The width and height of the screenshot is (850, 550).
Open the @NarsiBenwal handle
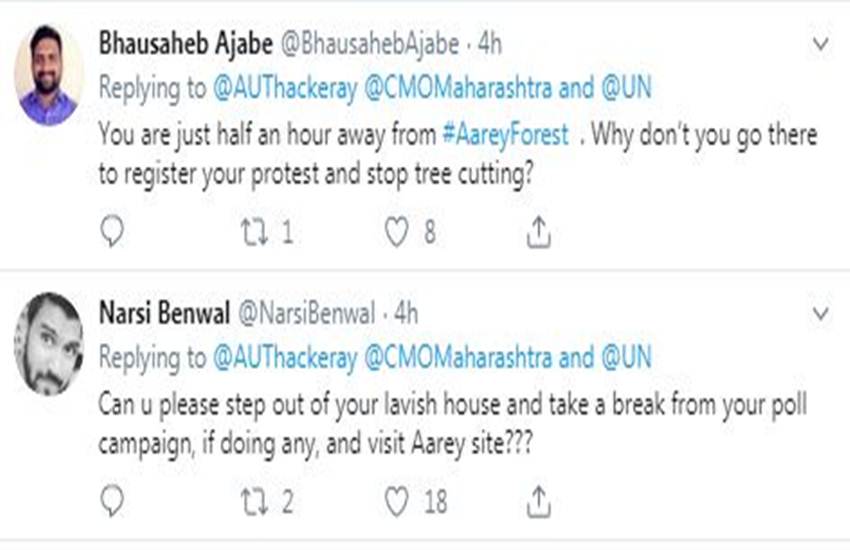(304, 313)
